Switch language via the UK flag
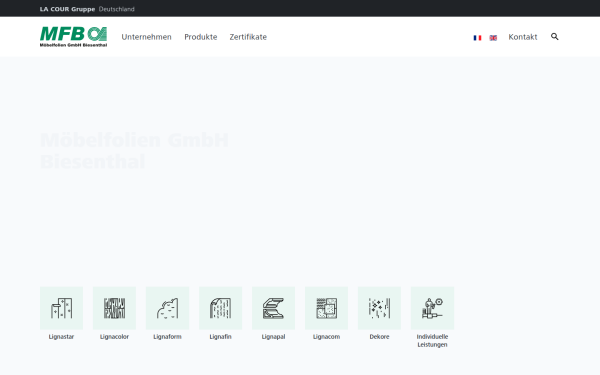Screen dimensions: 600x375 [493, 38]
